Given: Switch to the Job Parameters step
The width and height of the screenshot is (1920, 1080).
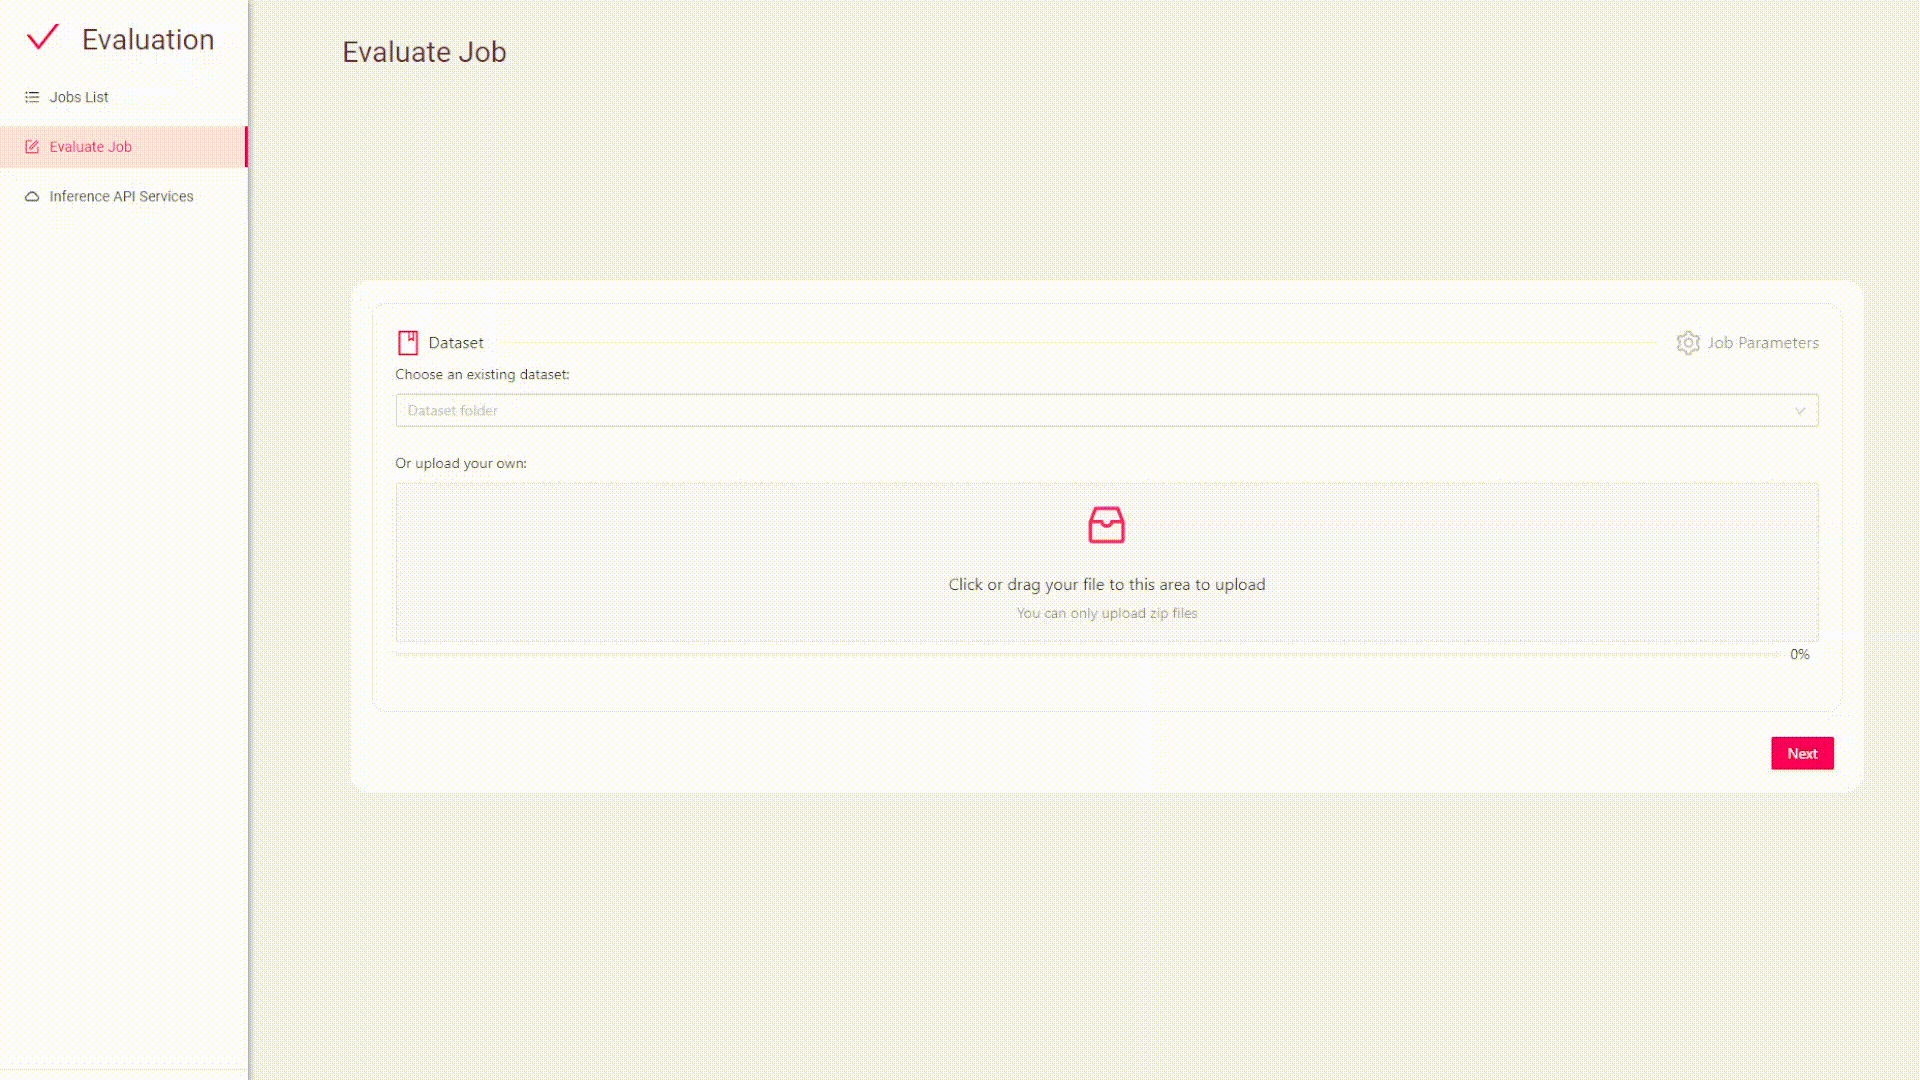Looking at the screenshot, I should coord(1762,343).
